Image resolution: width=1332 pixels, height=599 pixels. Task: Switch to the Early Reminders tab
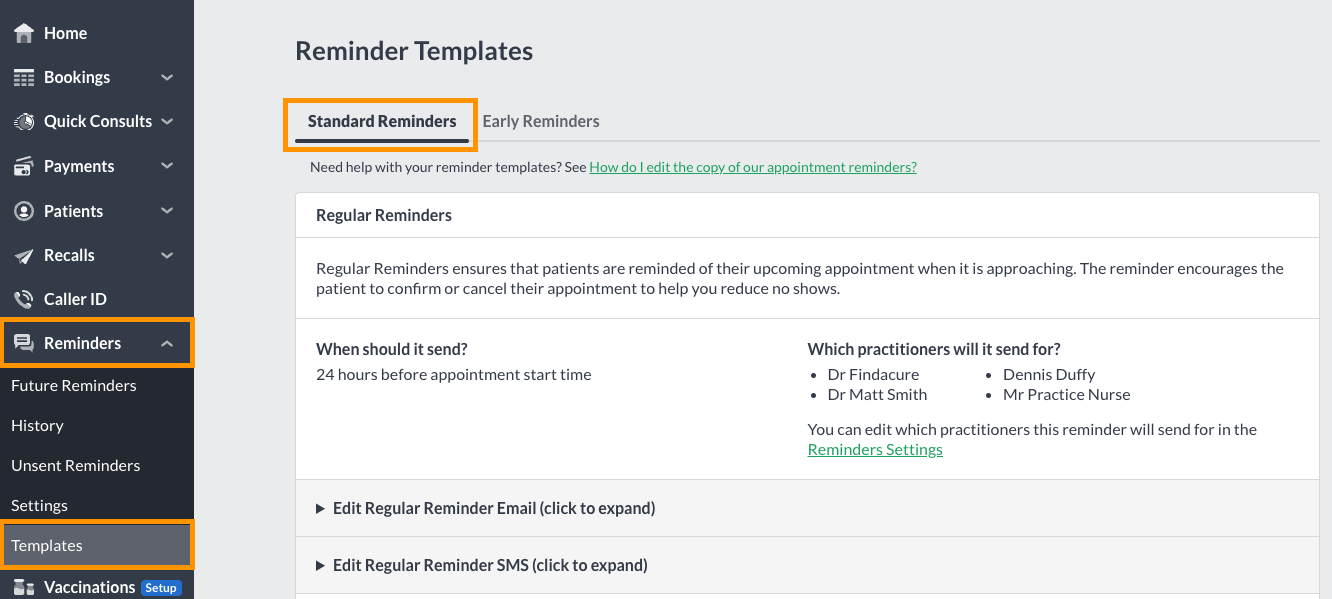click(x=541, y=121)
